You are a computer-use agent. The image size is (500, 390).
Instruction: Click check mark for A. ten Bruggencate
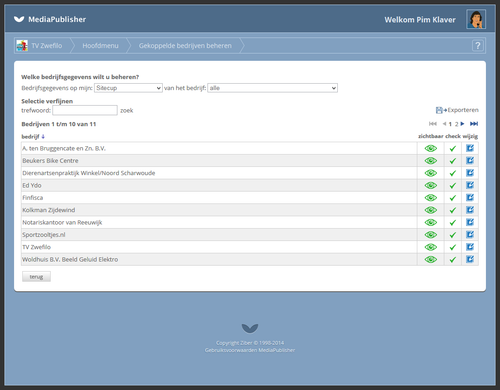click(453, 149)
